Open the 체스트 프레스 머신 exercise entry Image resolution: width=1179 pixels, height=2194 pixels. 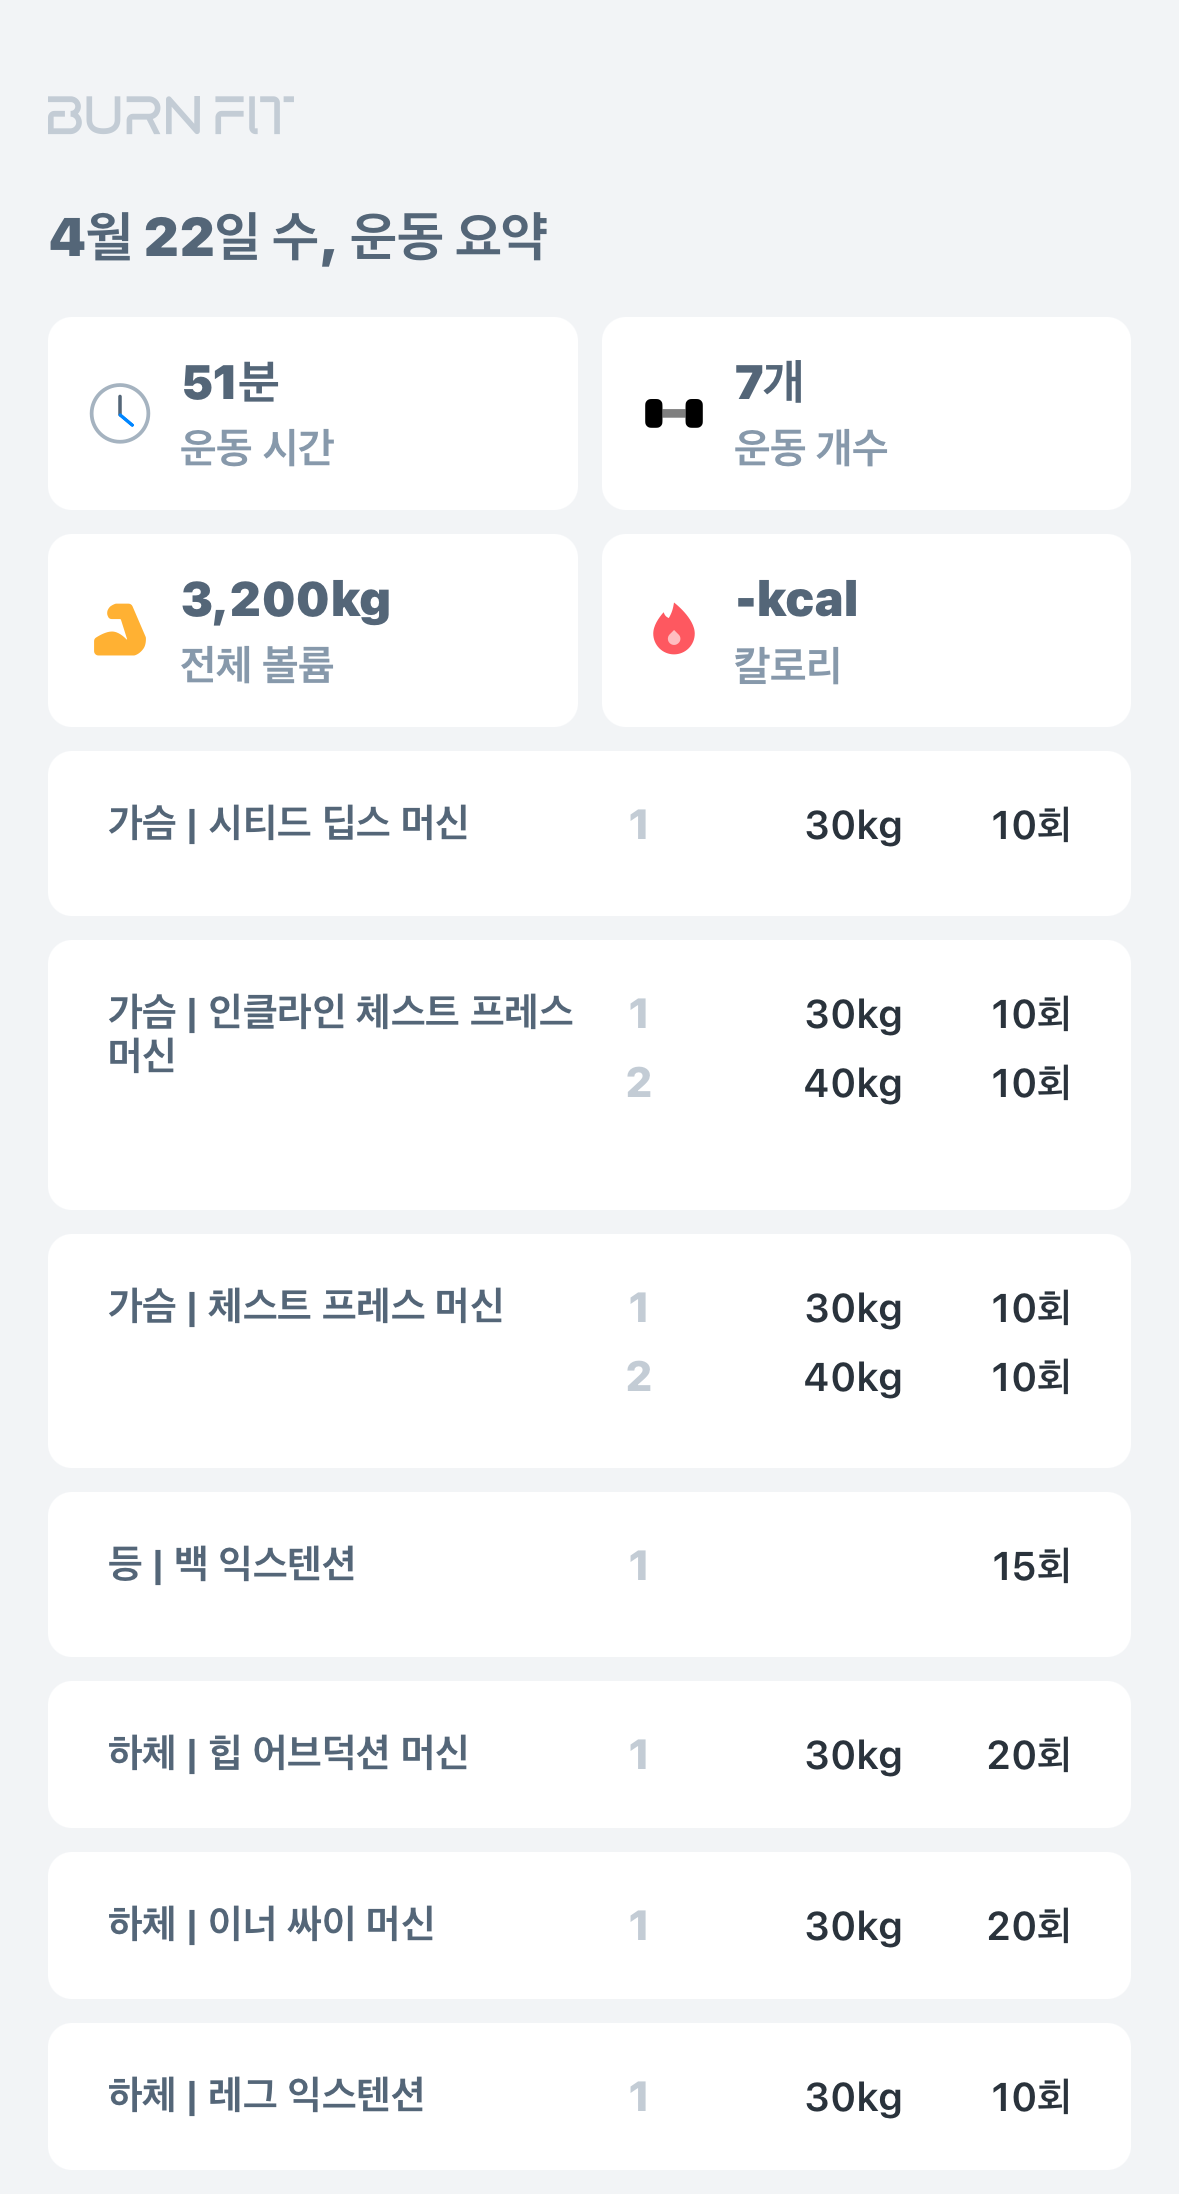pyautogui.click(x=589, y=1351)
